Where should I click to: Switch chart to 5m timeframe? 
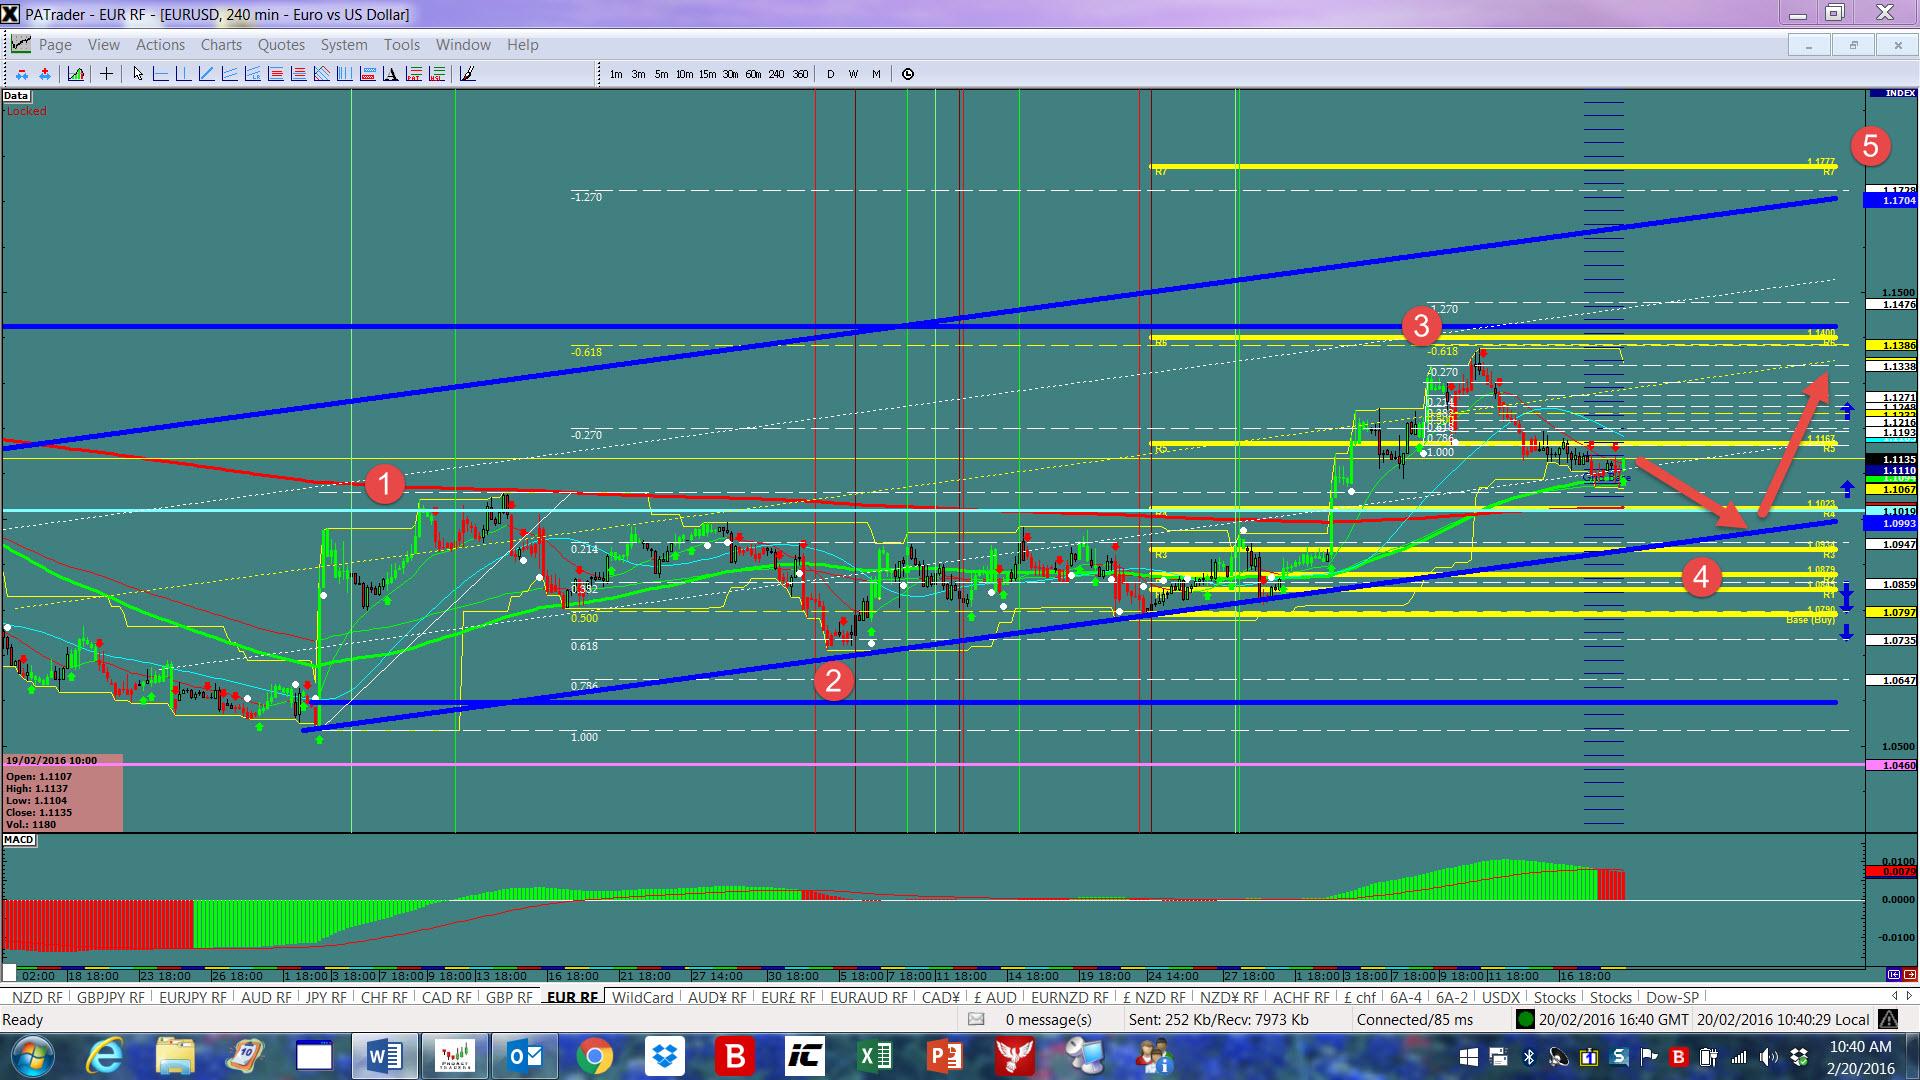(661, 74)
